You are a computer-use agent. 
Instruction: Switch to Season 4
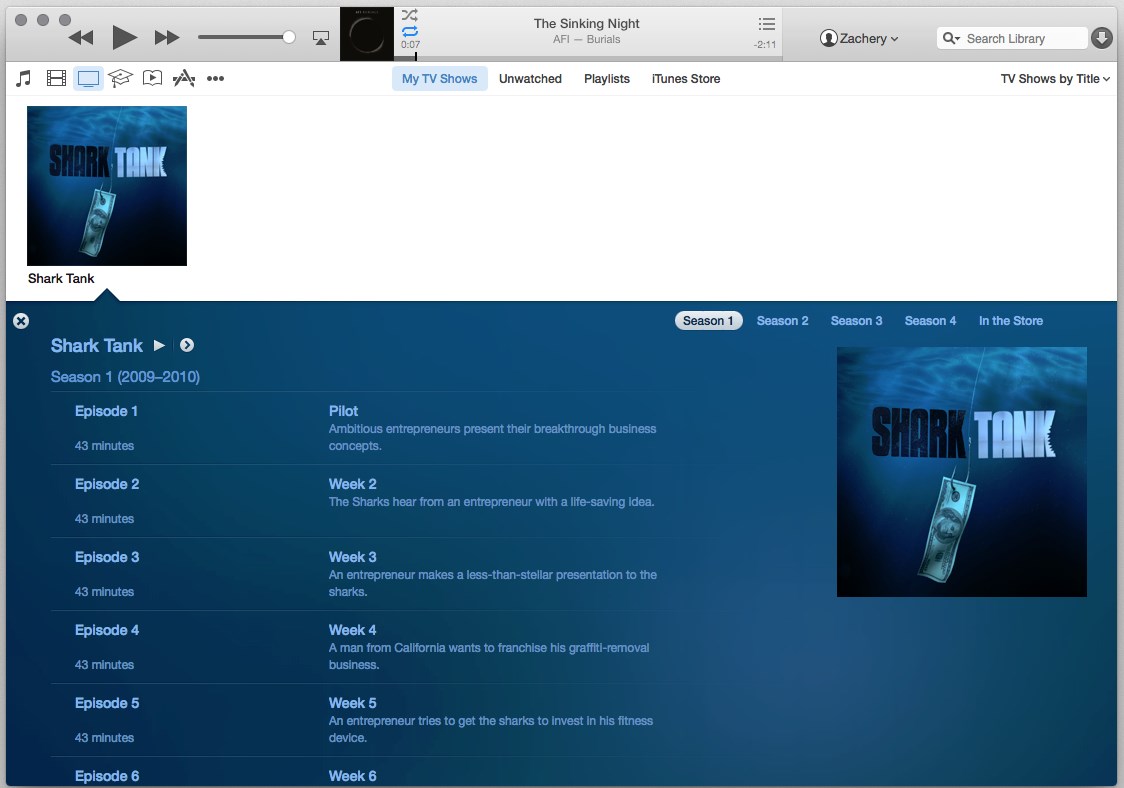[x=930, y=321]
